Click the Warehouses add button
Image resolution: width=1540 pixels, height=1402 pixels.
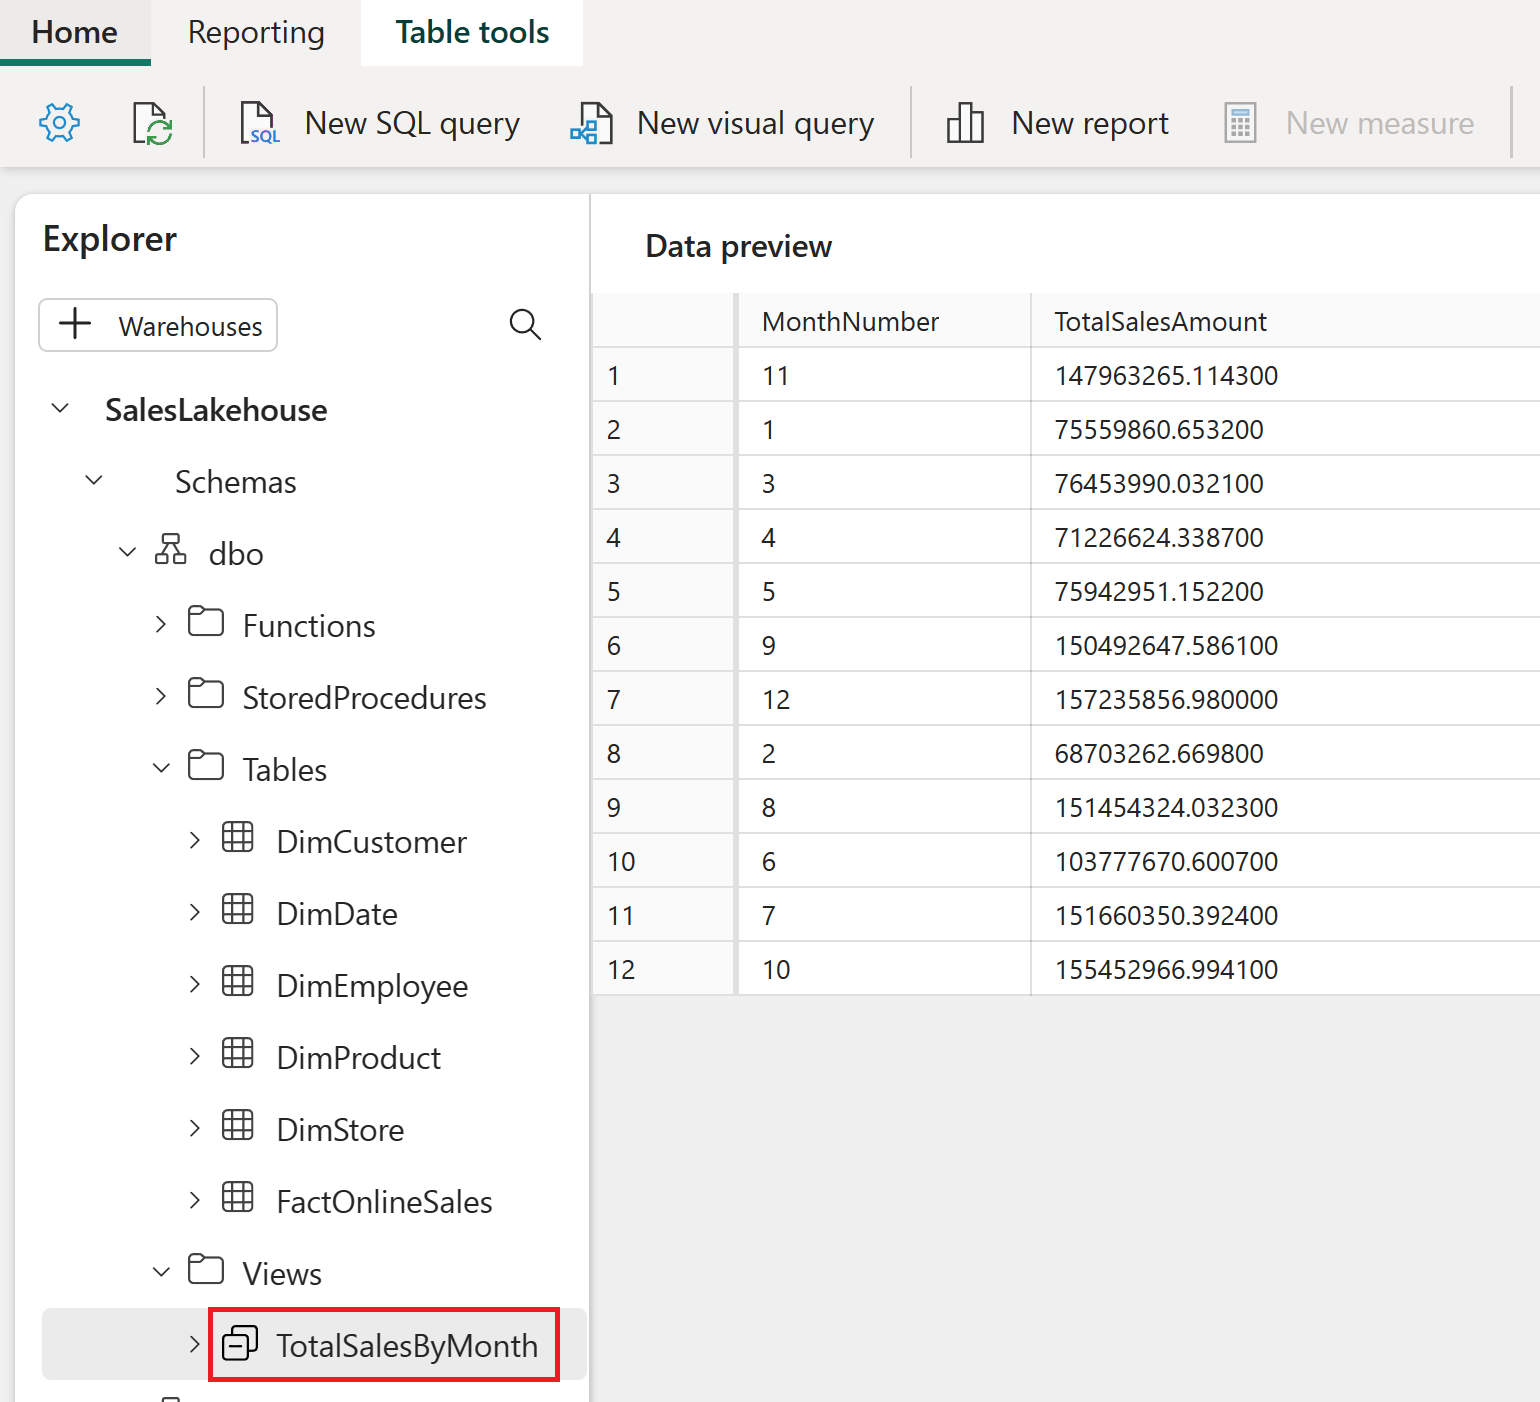coord(158,325)
